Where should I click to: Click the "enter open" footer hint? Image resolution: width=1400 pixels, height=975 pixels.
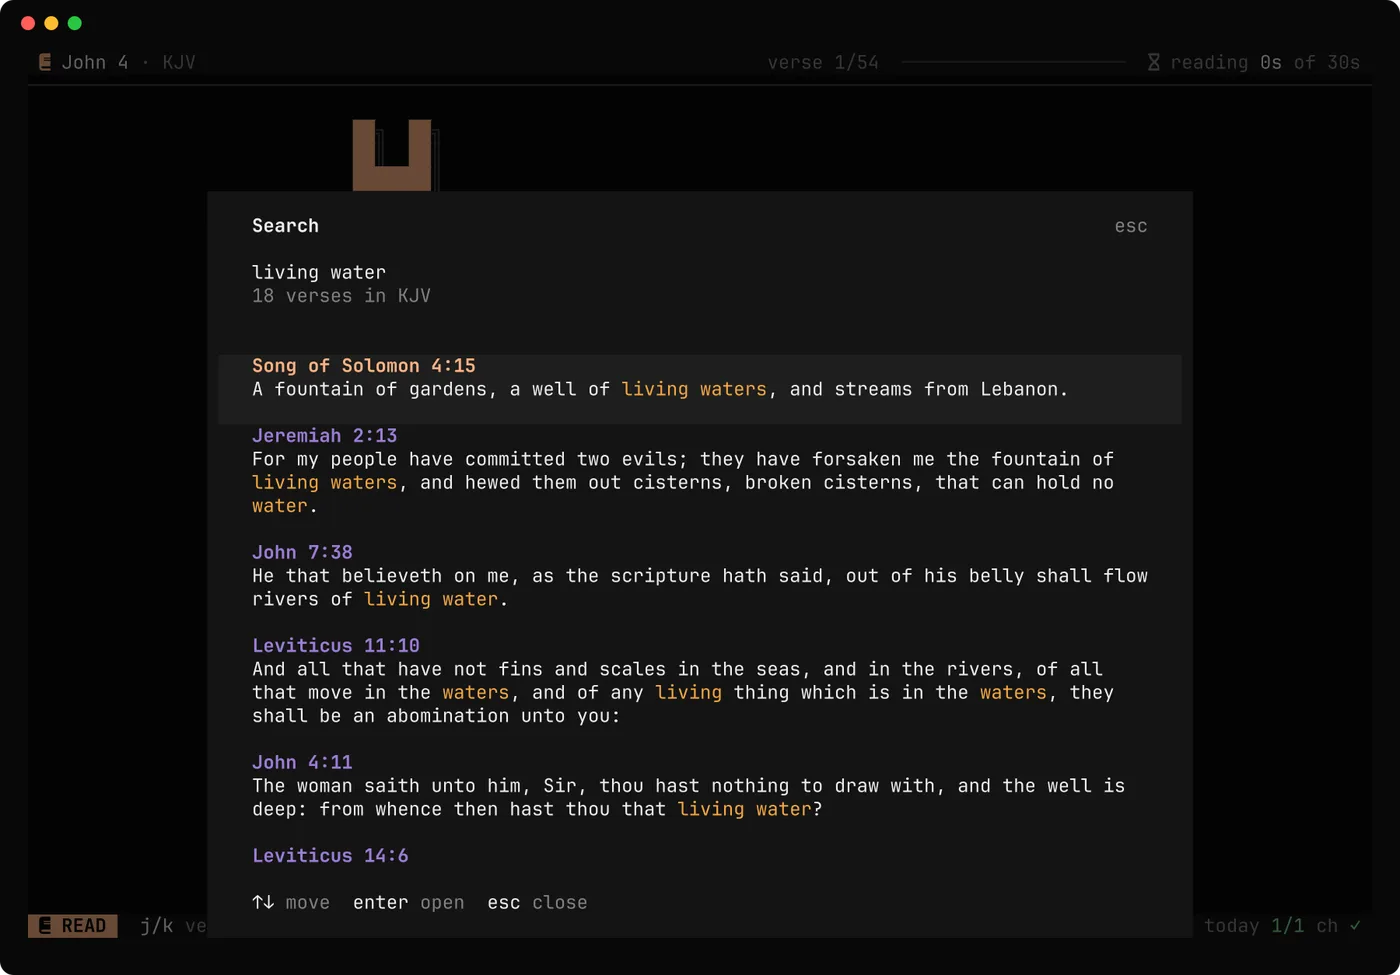pos(408,902)
